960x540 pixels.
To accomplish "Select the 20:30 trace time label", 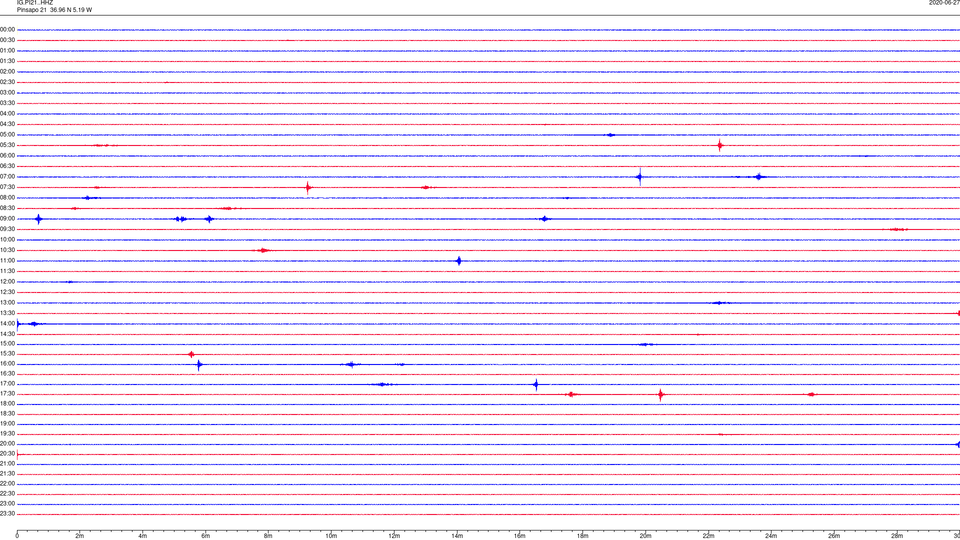I will [7, 454].
